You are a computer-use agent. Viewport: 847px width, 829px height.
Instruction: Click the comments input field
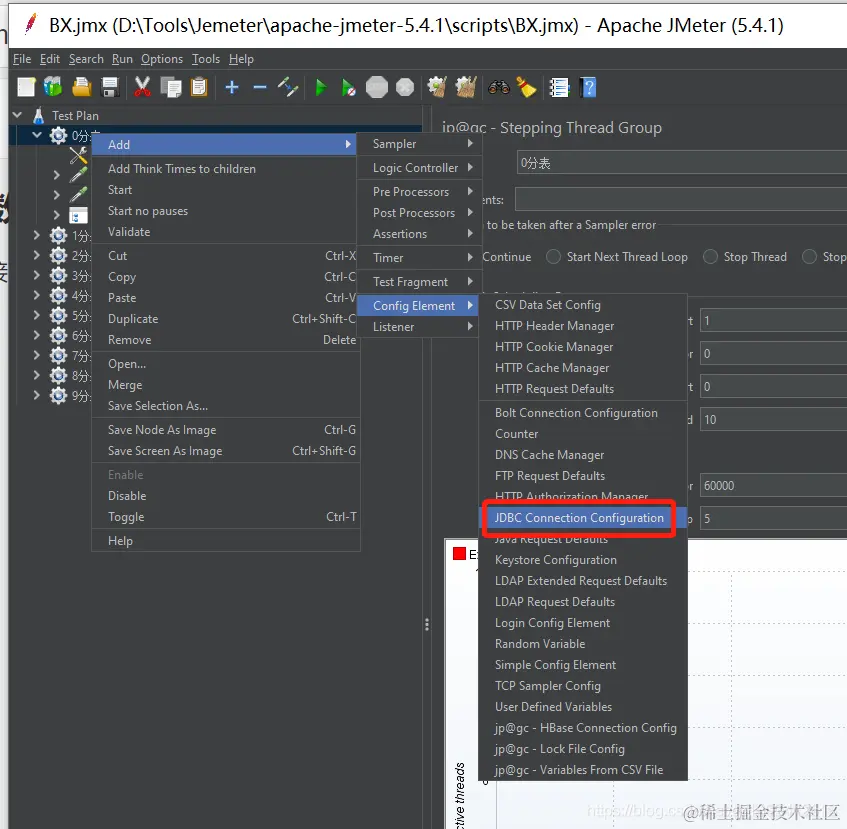point(681,199)
